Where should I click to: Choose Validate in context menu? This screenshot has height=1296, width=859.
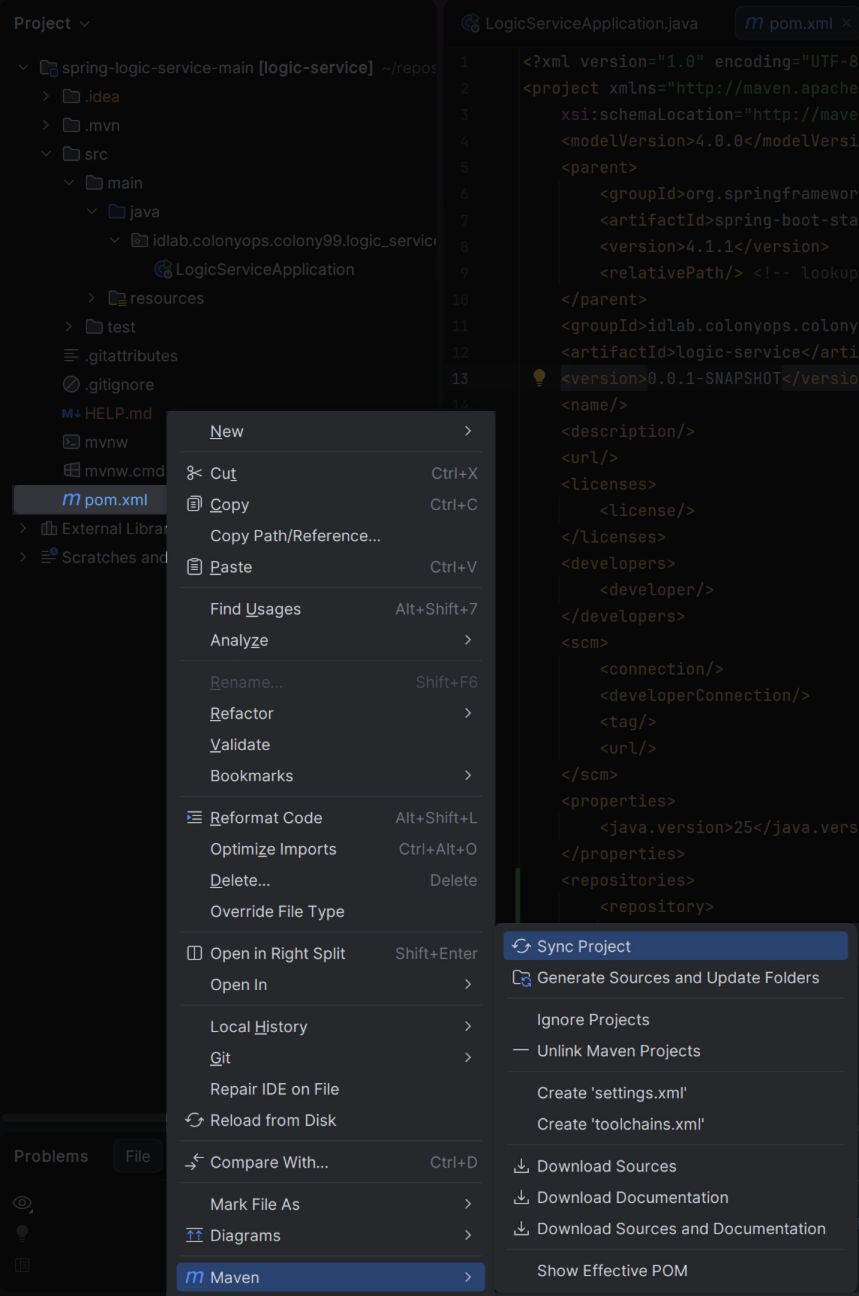[x=331, y=744]
